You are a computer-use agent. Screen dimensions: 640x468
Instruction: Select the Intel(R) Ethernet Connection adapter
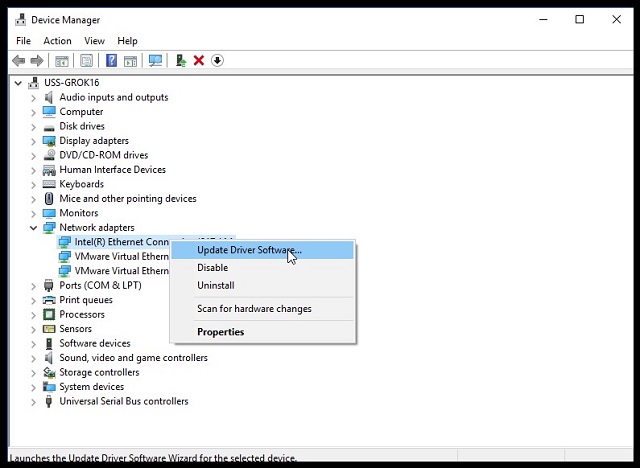pos(121,242)
